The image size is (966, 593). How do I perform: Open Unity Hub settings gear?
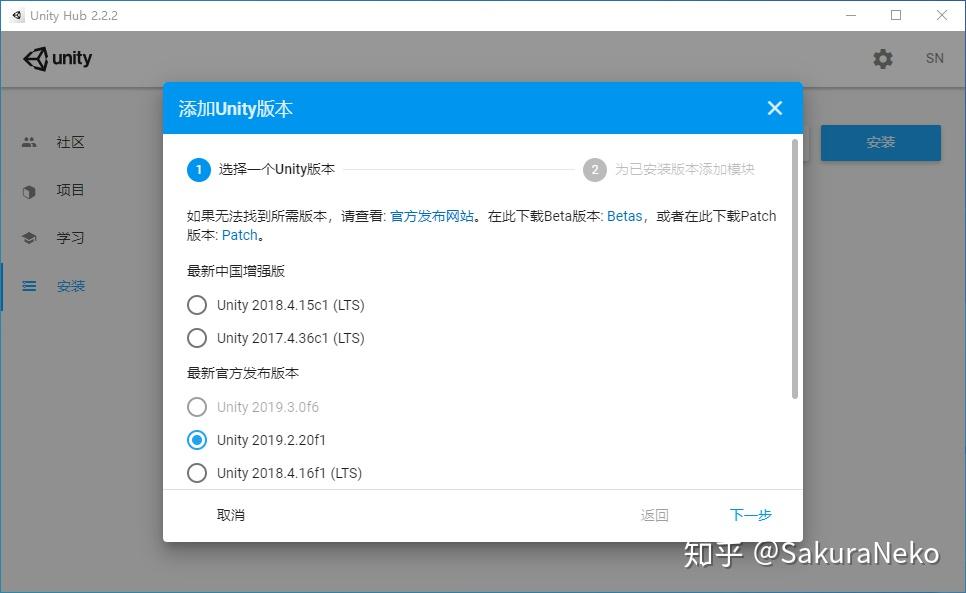tap(883, 58)
